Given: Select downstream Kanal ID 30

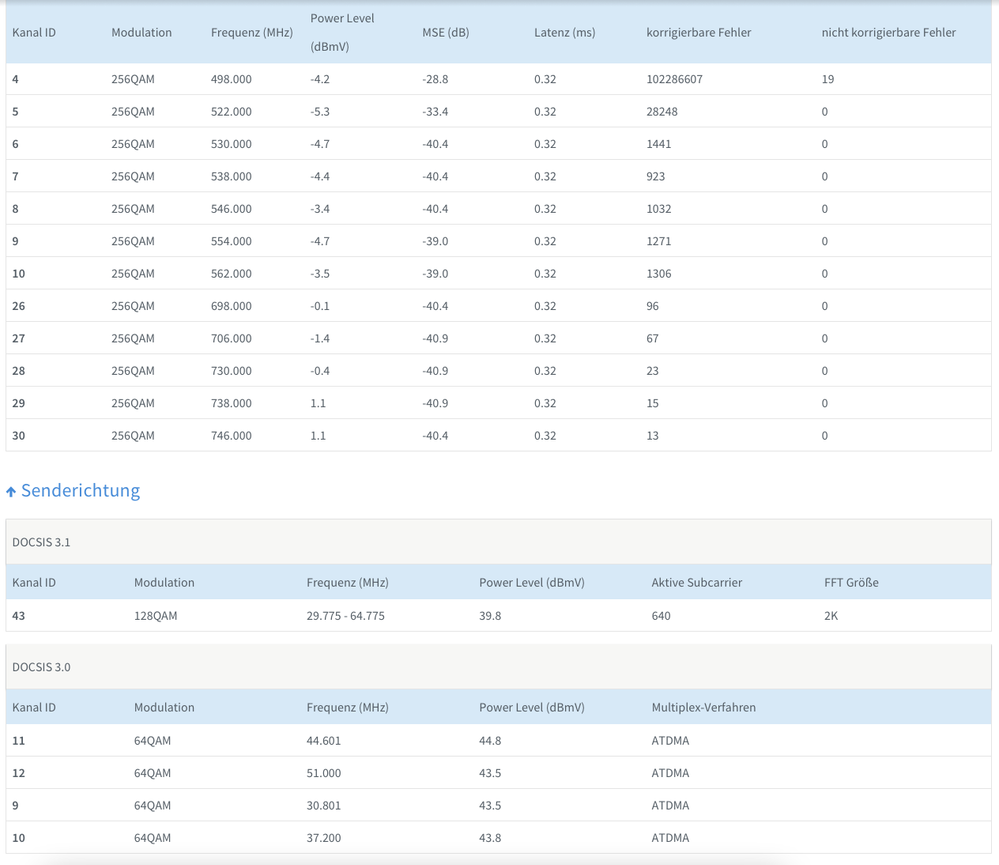Looking at the screenshot, I should coord(18,436).
